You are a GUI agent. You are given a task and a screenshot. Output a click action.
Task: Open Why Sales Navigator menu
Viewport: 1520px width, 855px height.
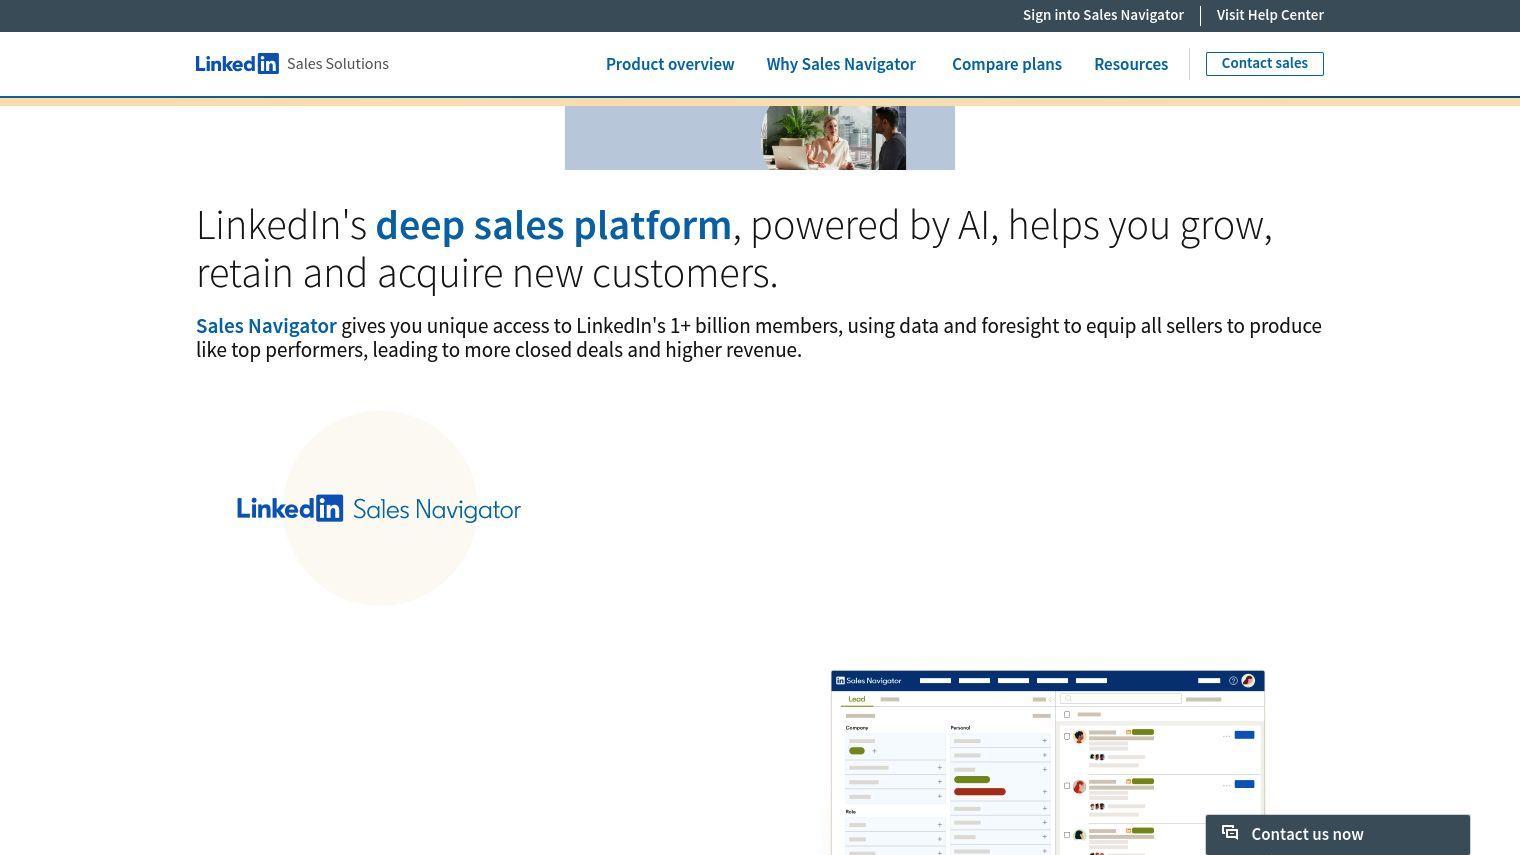(841, 64)
